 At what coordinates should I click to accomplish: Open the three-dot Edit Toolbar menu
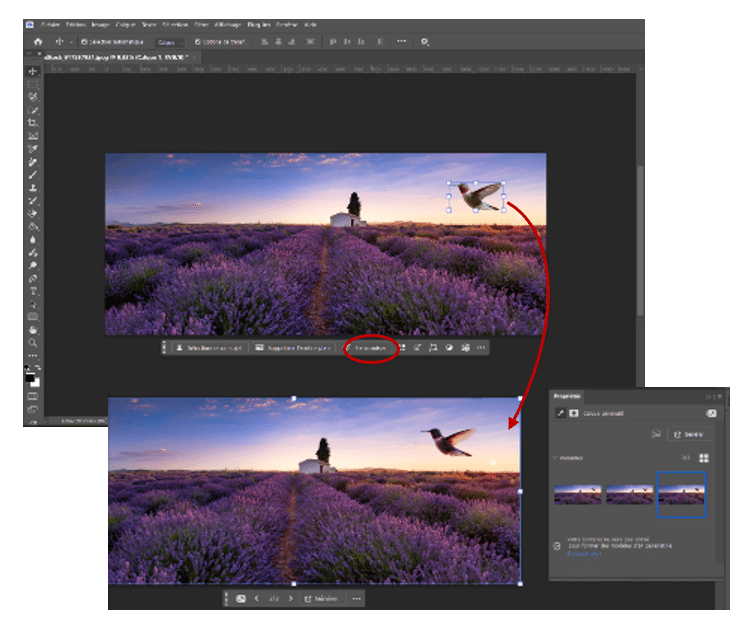pos(33,355)
